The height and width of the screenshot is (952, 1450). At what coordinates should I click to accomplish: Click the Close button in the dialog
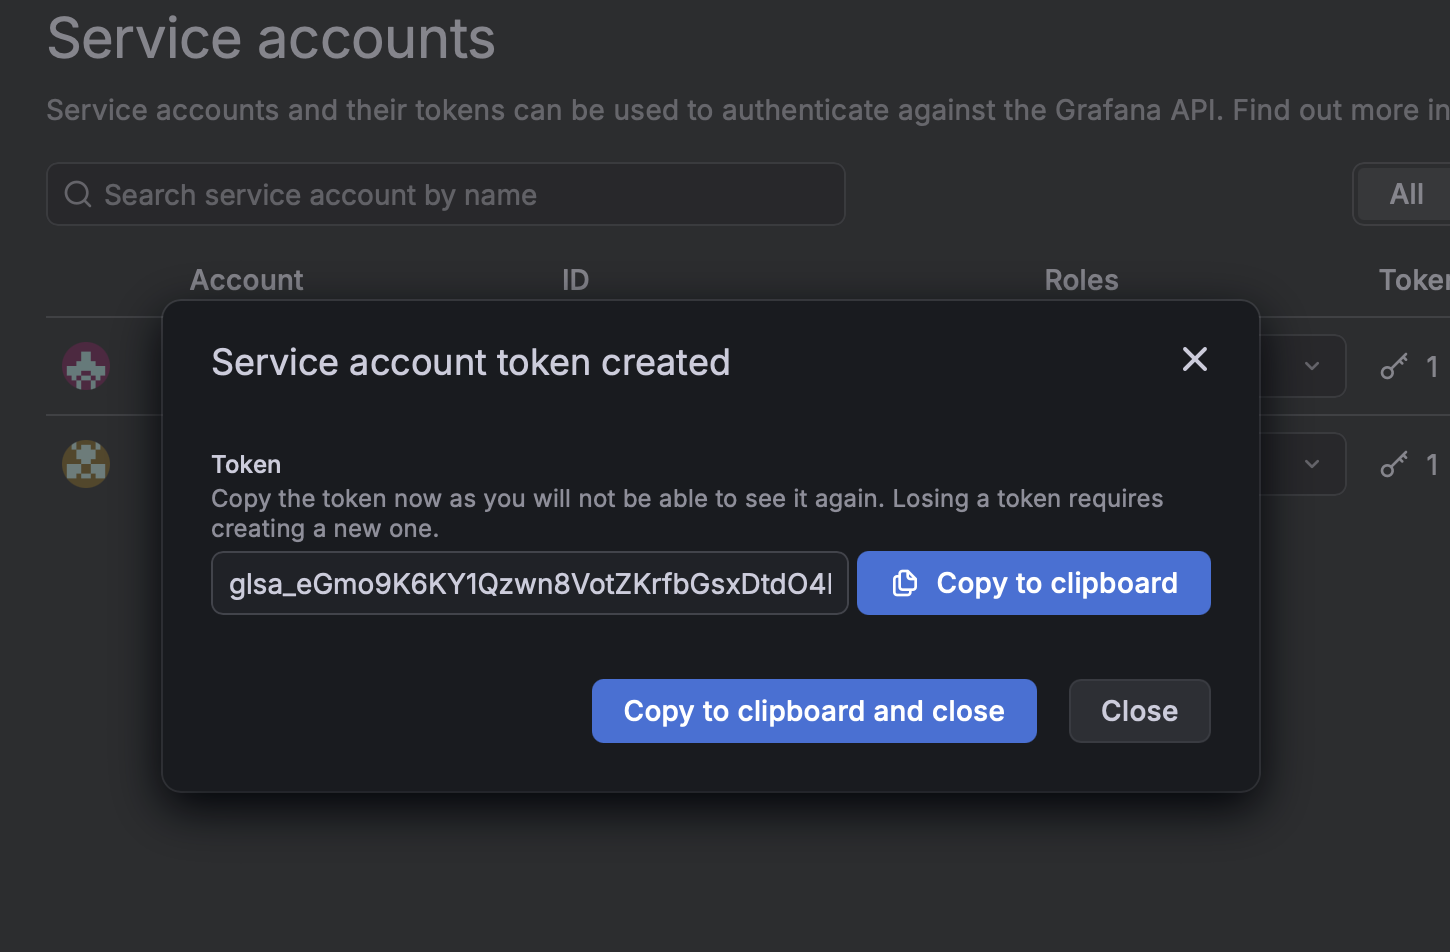pos(1140,711)
